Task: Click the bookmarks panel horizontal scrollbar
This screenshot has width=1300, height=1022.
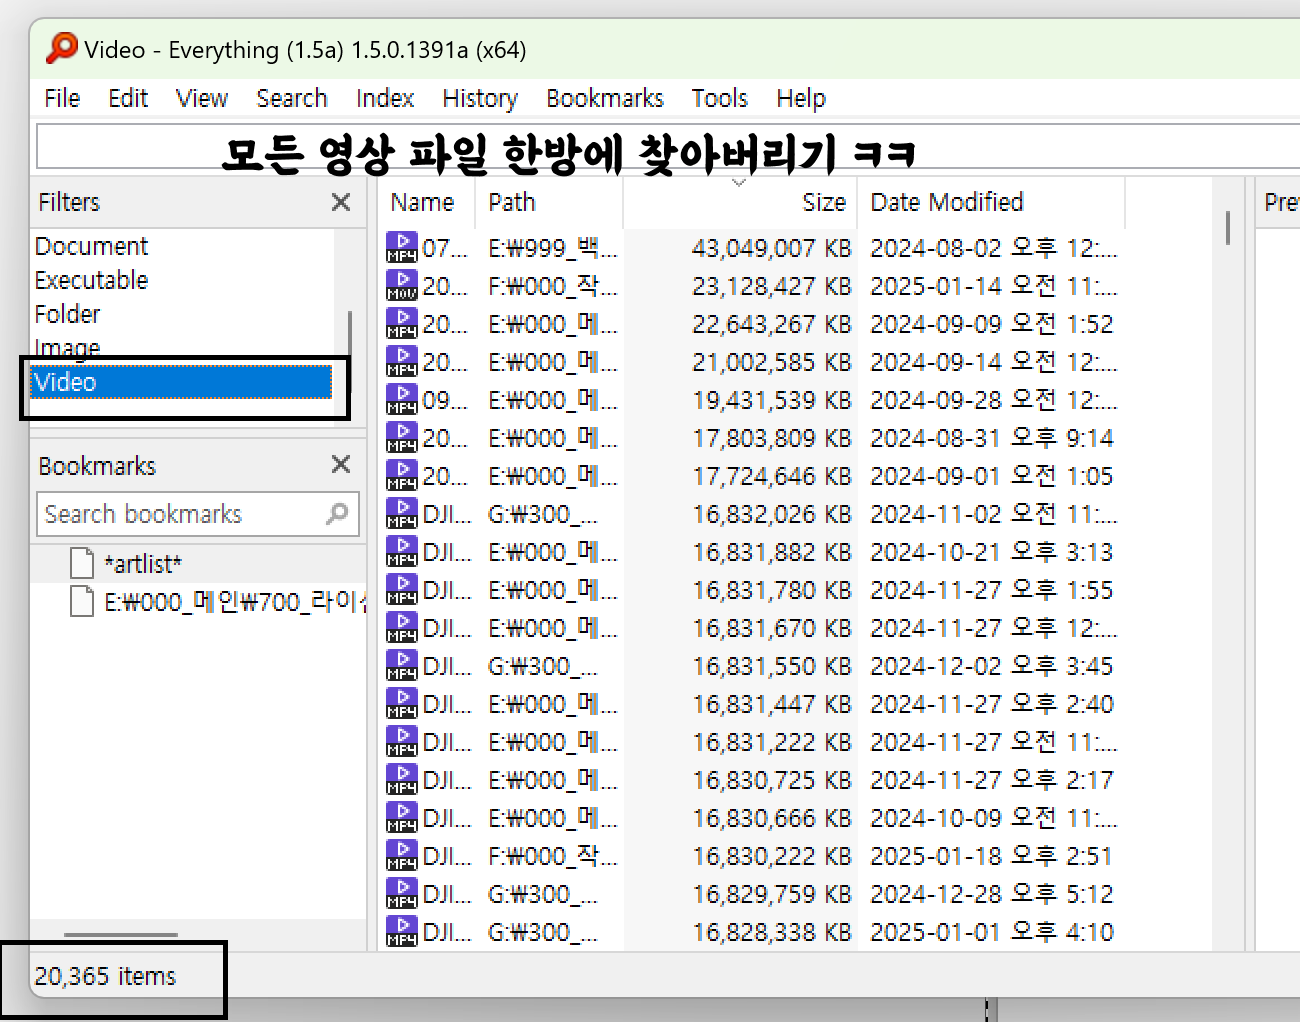Action: point(121,935)
